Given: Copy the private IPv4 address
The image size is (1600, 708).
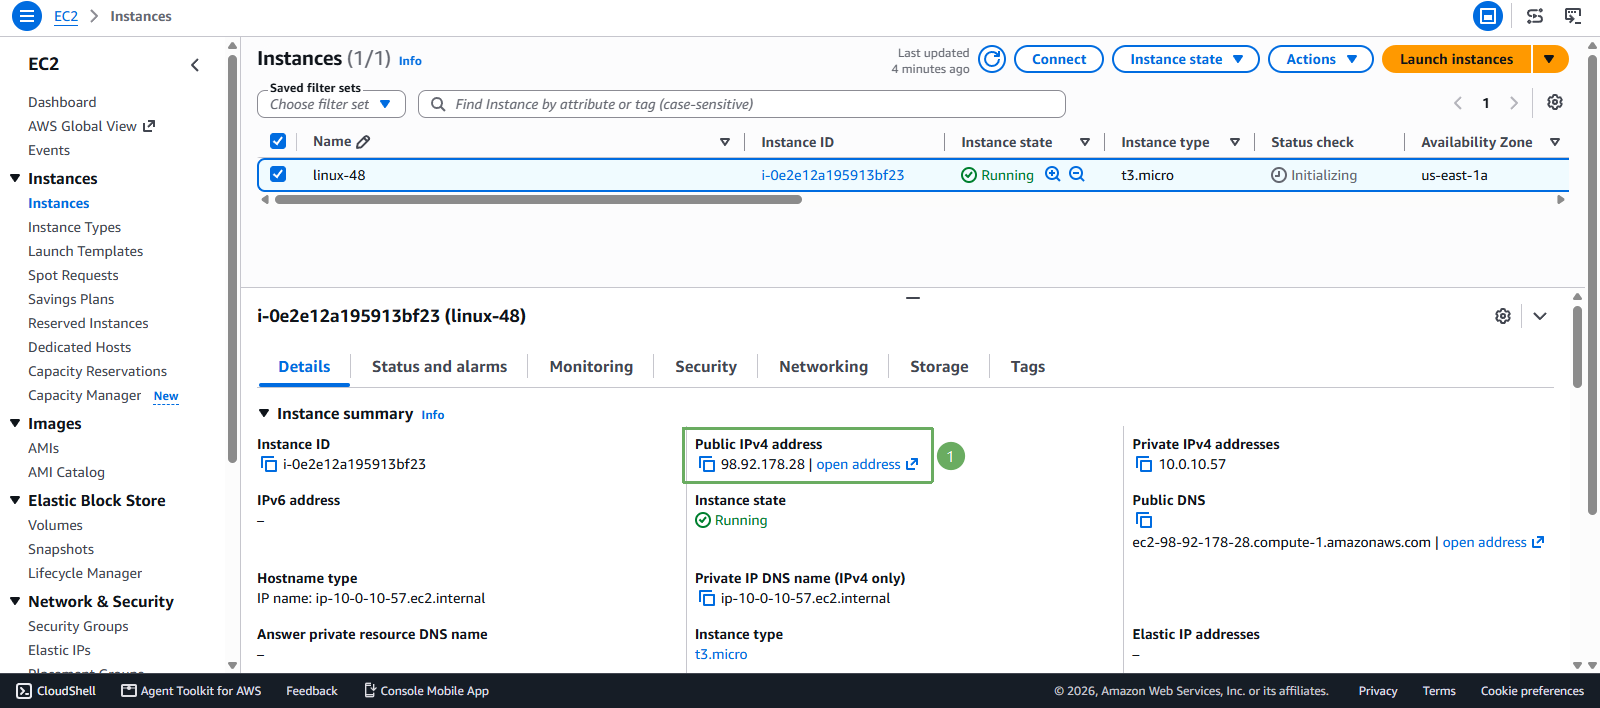Looking at the screenshot, I should coord(1144,464).
